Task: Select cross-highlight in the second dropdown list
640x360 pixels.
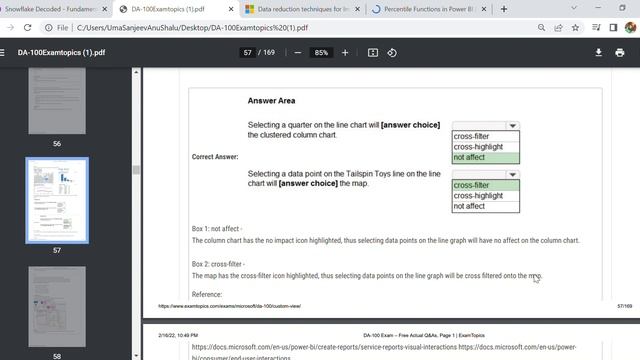Action: pyautogui.click(x=485, y=196)
